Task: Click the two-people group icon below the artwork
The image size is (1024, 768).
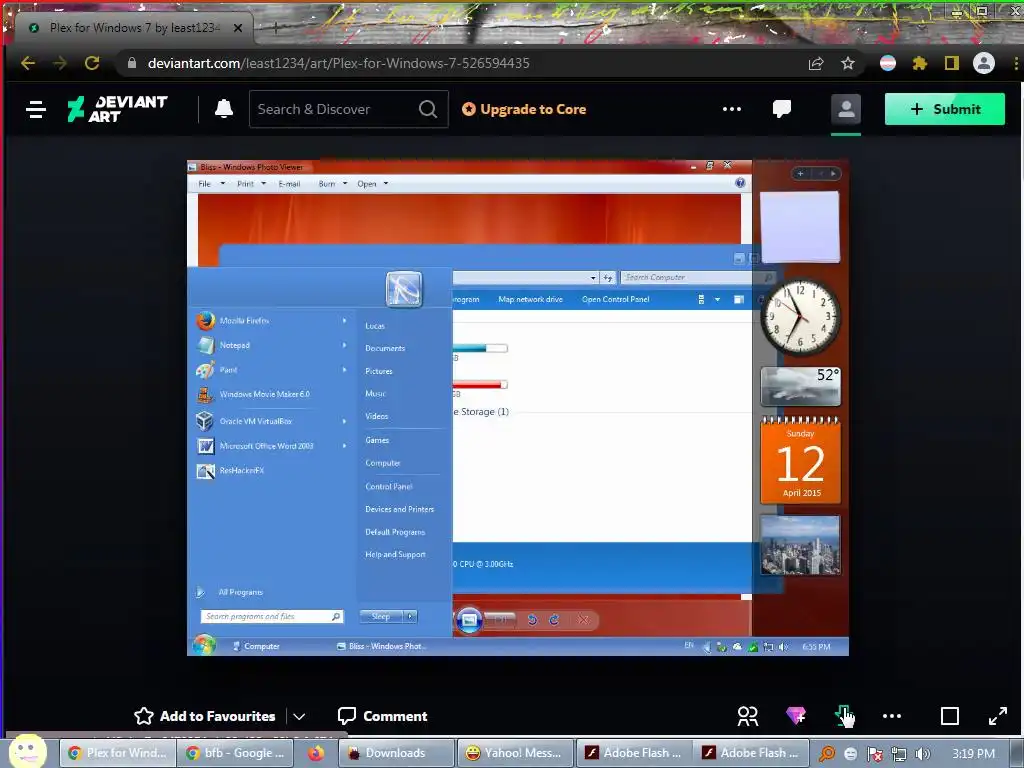Action: click(748, 716)
